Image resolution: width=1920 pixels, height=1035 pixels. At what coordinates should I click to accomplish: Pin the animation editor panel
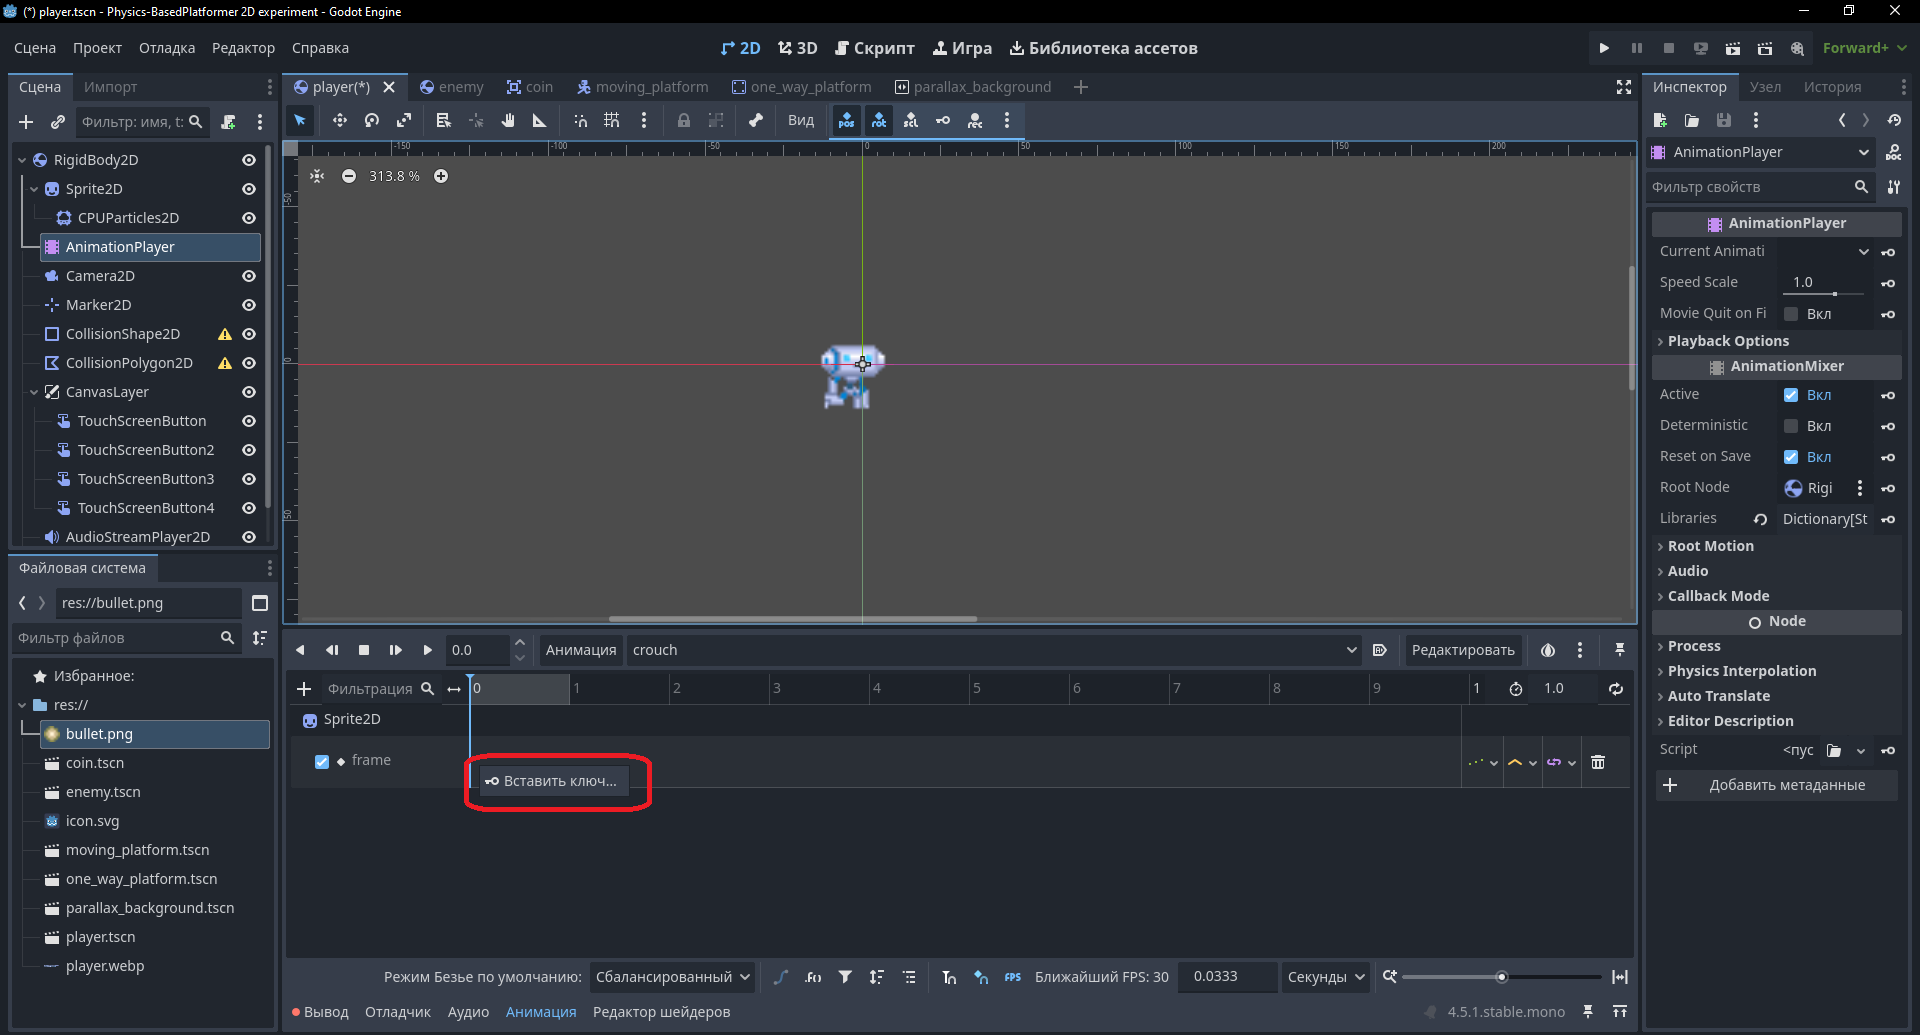click(x=1620, y=650)
